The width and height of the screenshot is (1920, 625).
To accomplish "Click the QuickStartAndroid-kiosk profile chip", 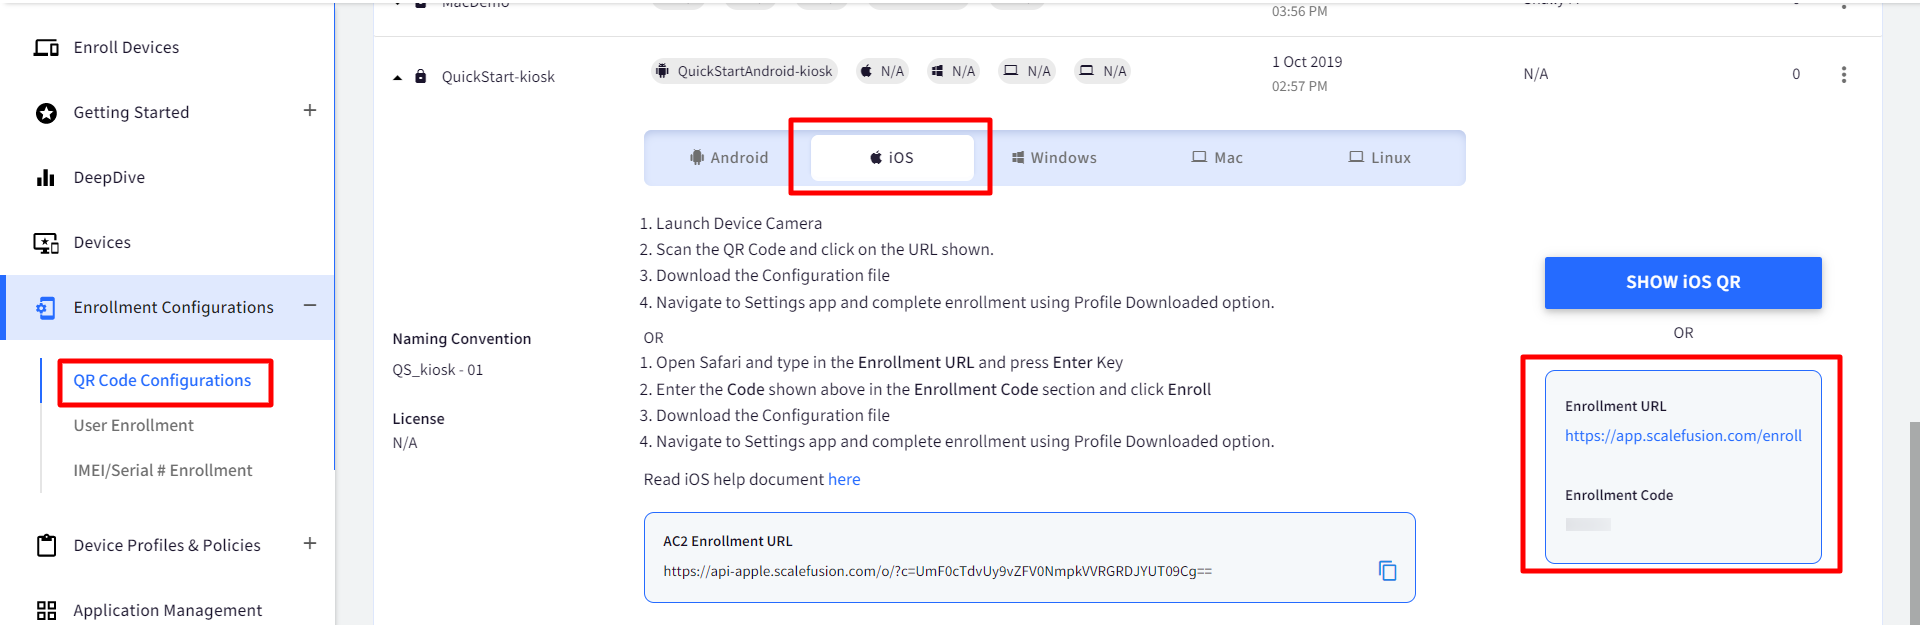I will [x=744, y=71].
